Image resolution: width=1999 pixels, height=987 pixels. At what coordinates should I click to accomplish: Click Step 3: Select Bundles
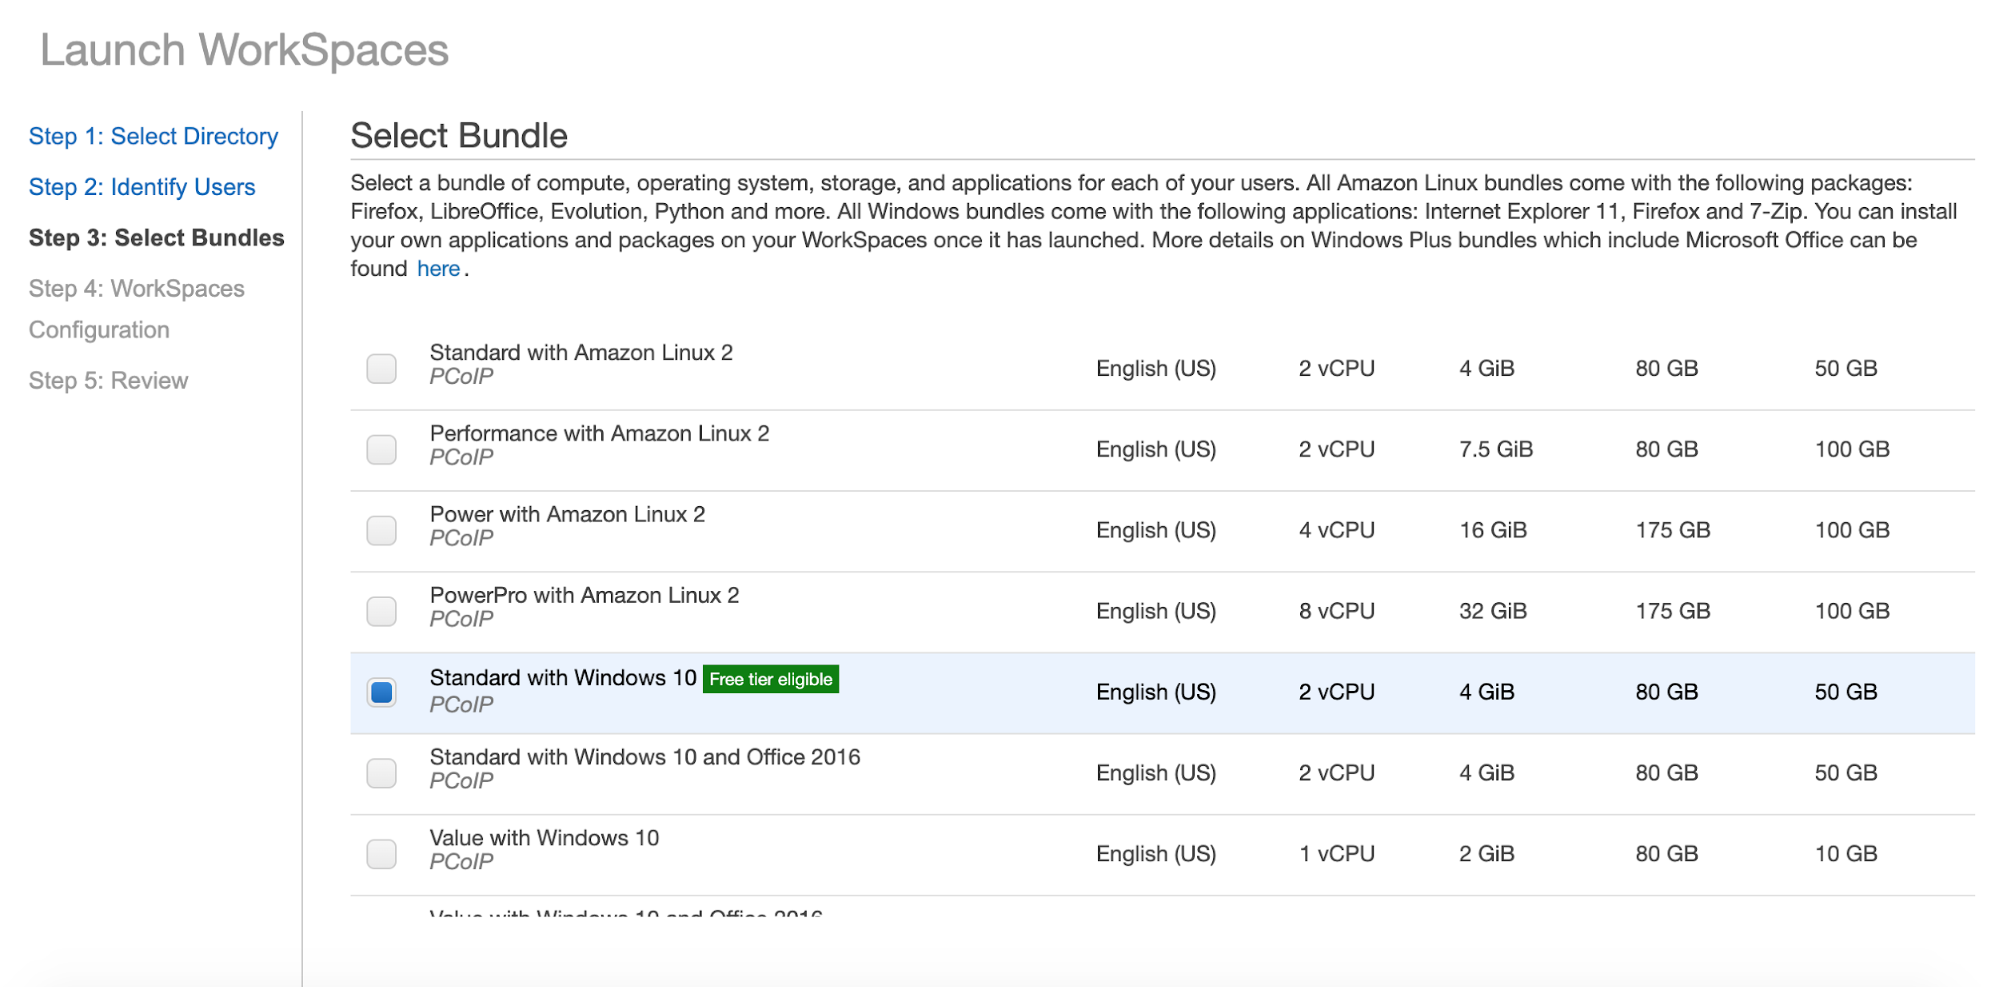[x=156, y=238]
